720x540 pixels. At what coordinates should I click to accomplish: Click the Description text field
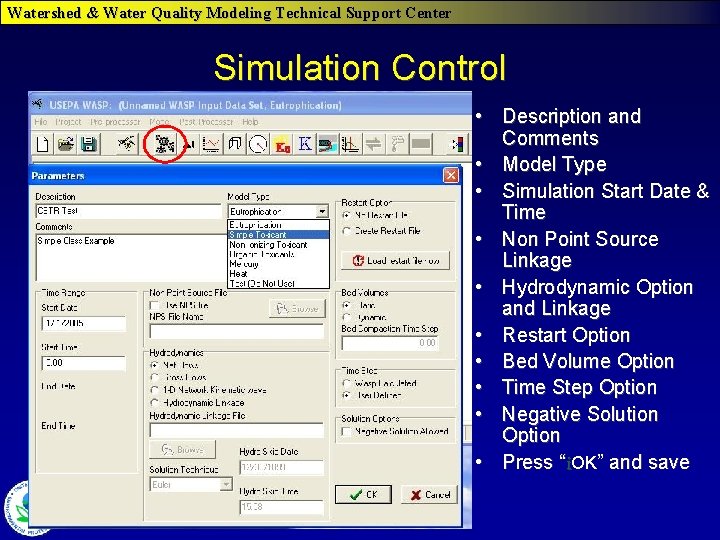128,211
